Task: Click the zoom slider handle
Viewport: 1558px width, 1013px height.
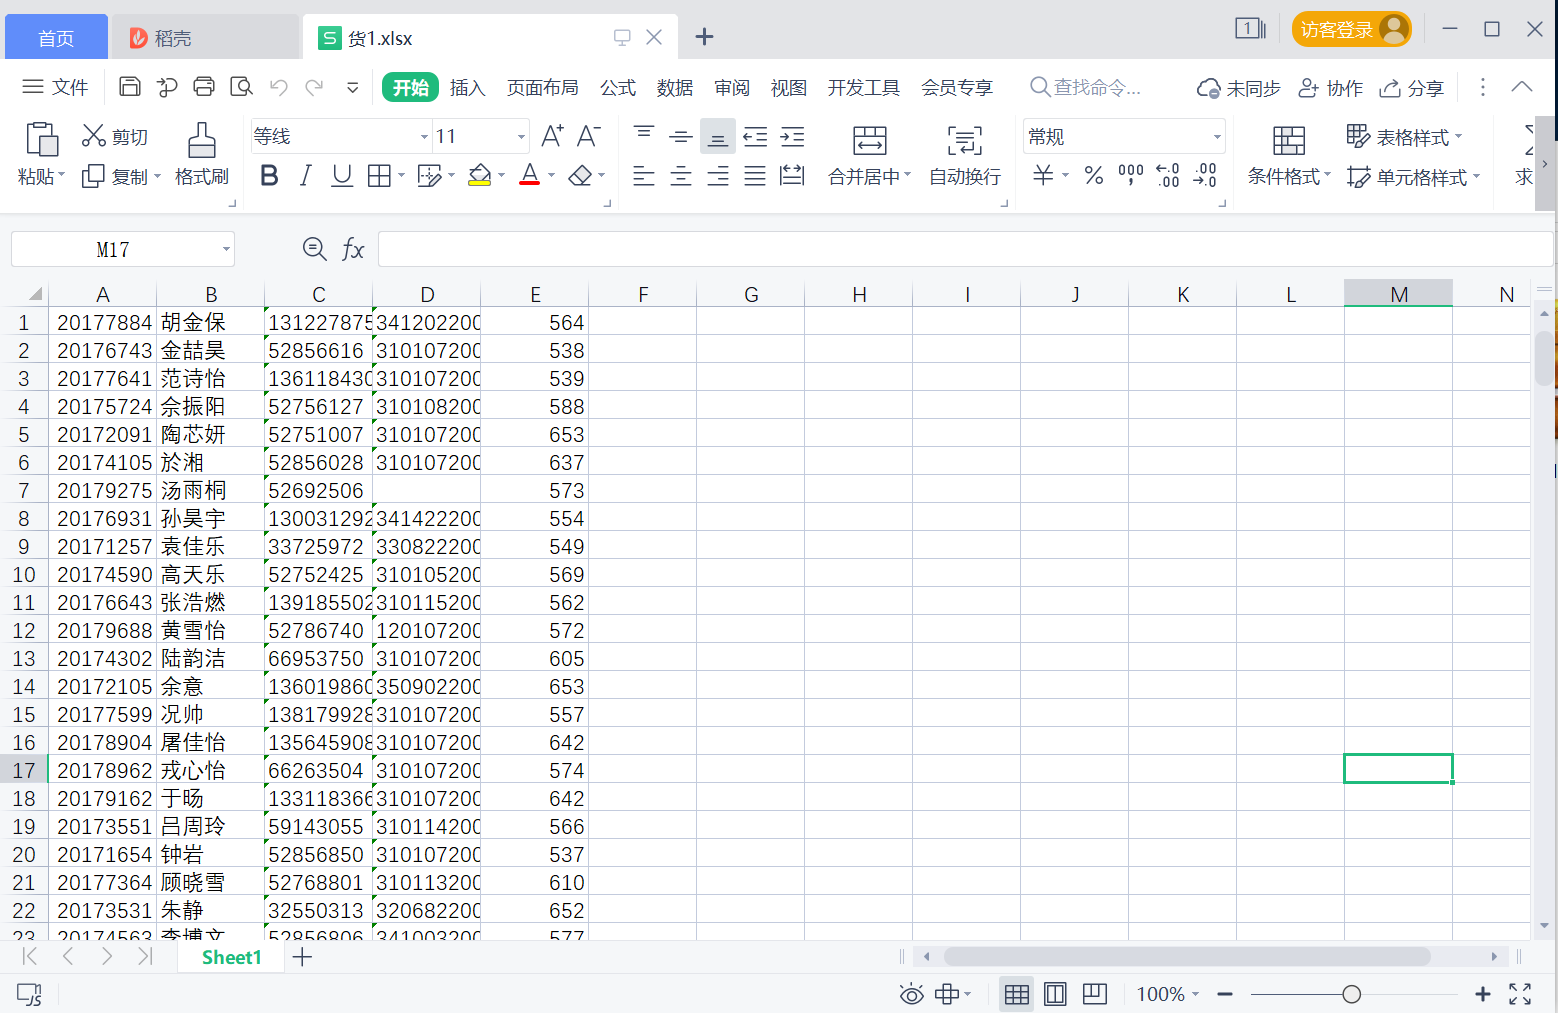Action: 1352,994
